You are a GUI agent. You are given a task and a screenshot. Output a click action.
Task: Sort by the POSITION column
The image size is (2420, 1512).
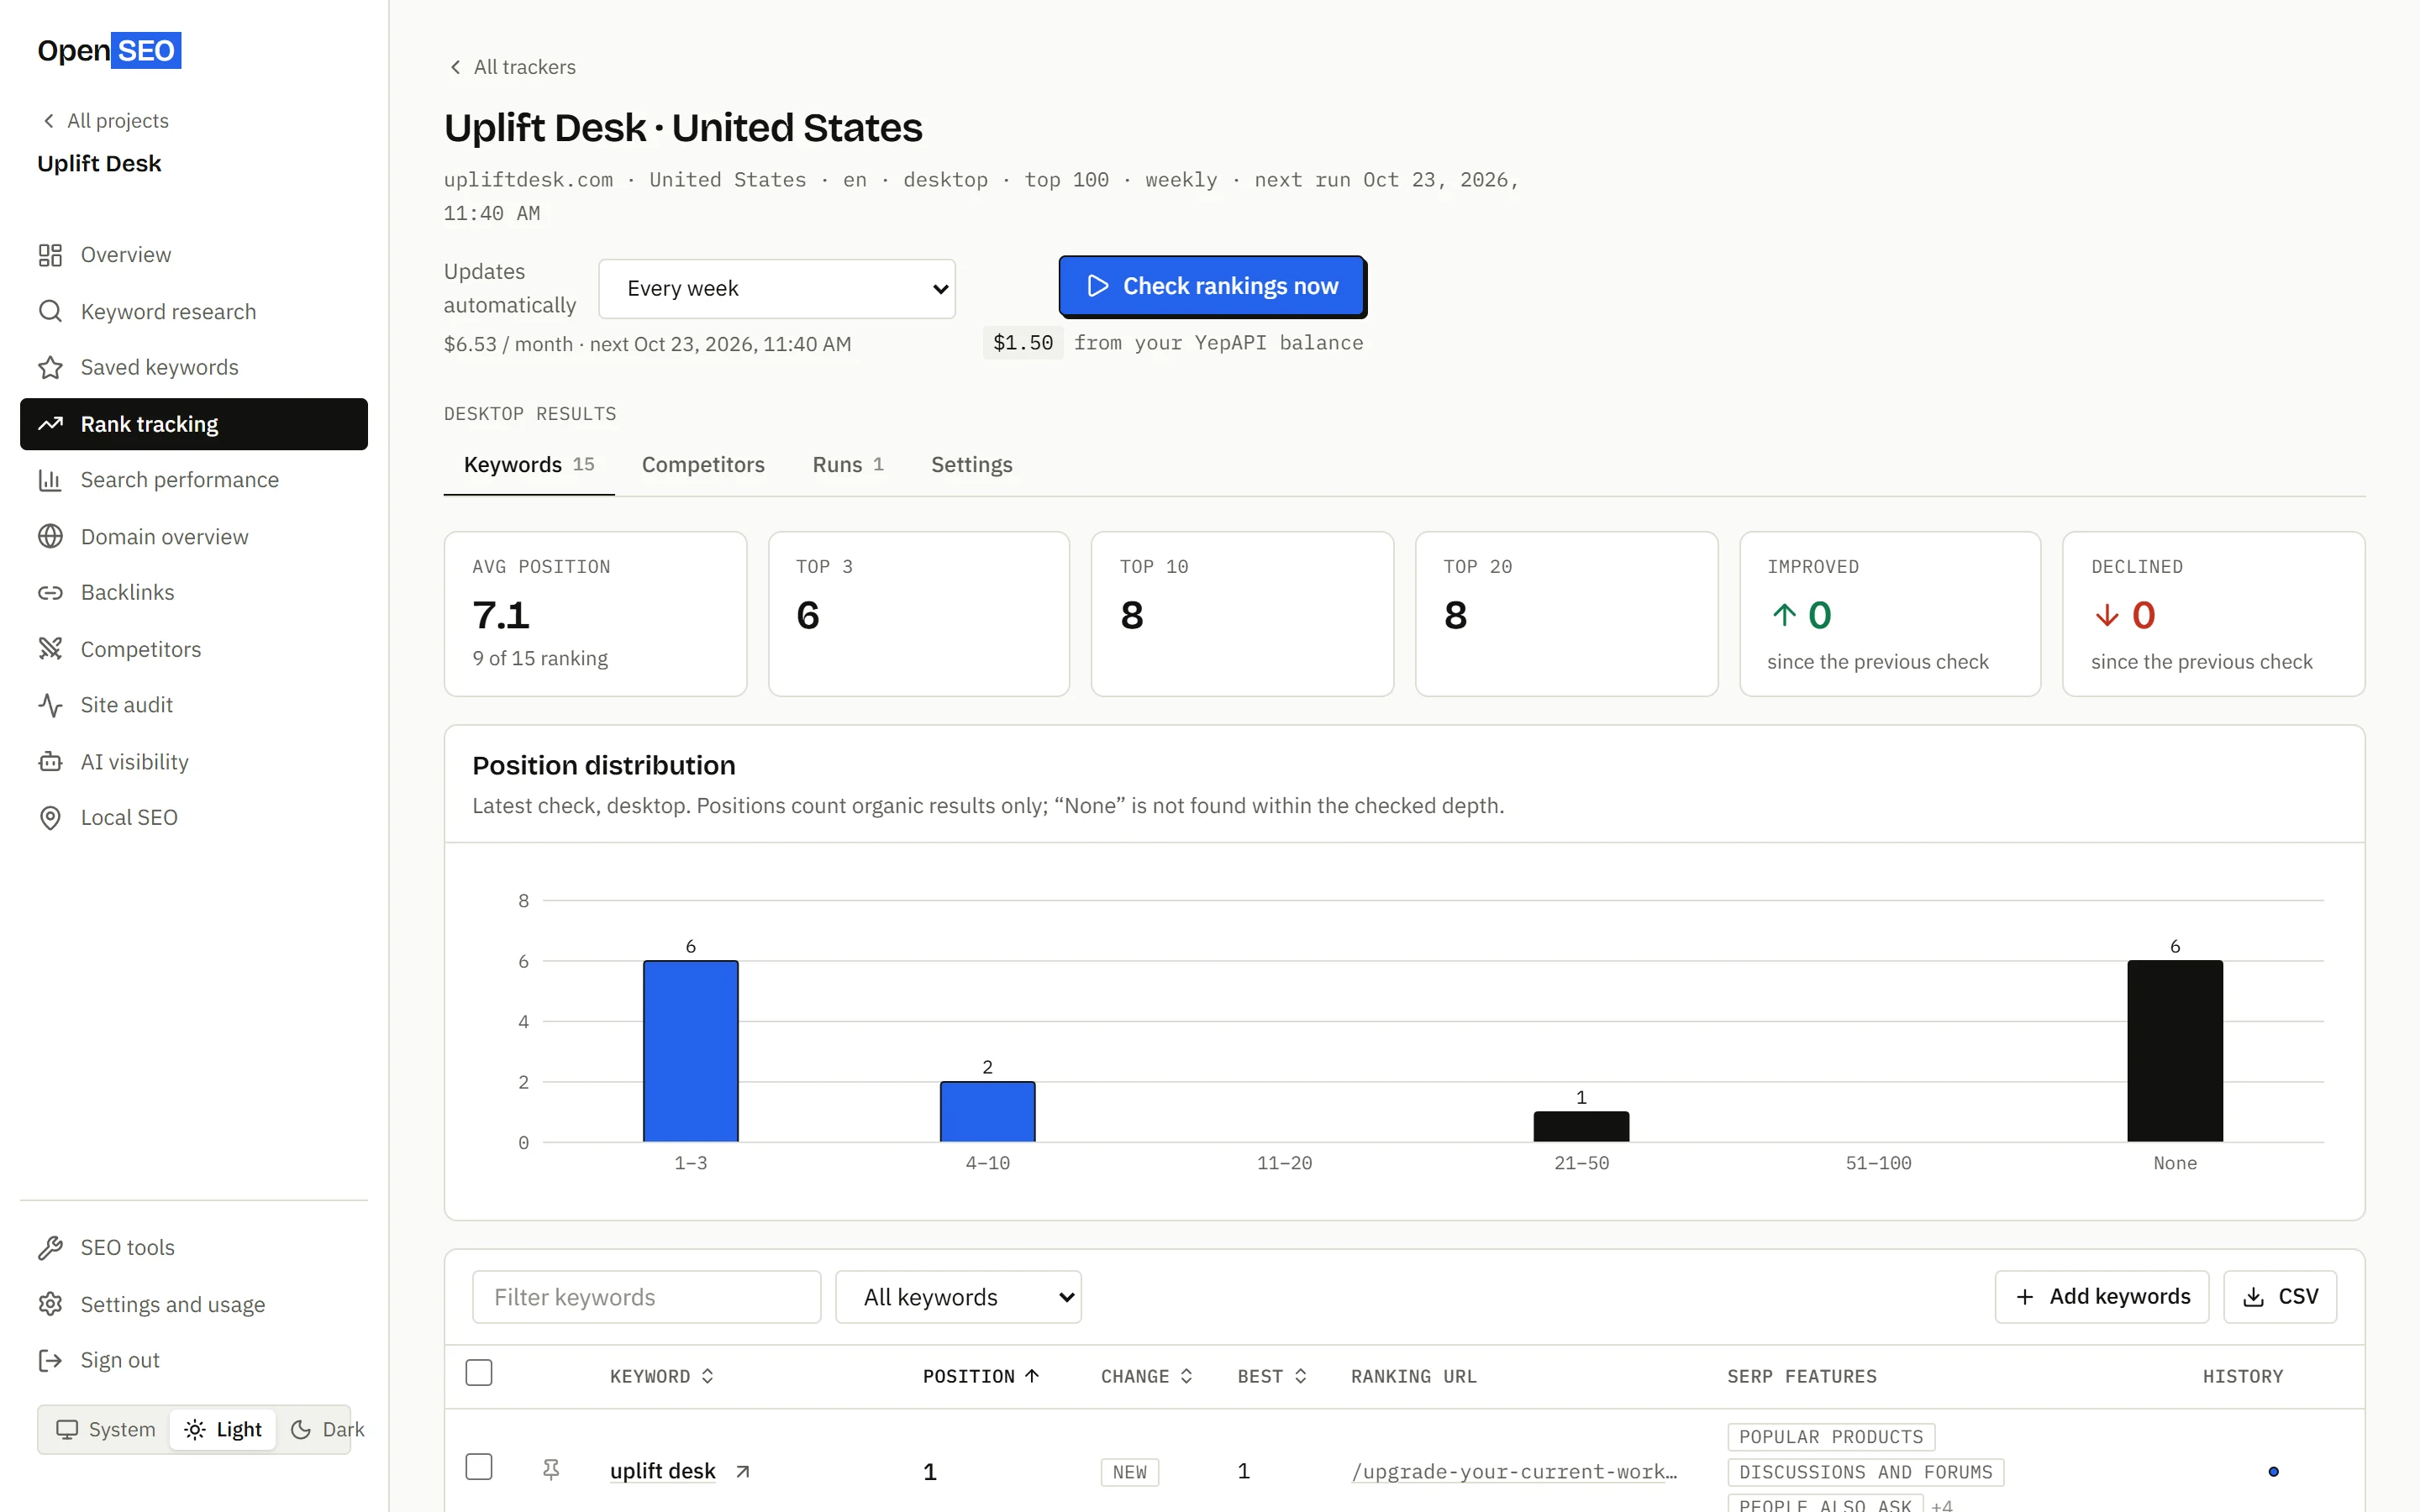point(981,1376)
